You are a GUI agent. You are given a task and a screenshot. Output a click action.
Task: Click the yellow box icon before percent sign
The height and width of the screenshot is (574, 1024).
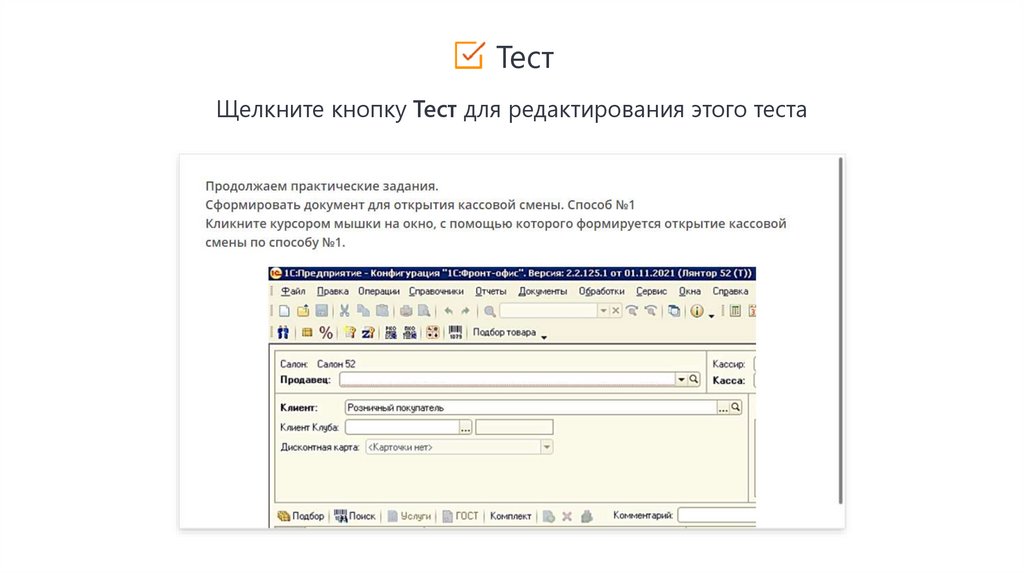(307, 332)
